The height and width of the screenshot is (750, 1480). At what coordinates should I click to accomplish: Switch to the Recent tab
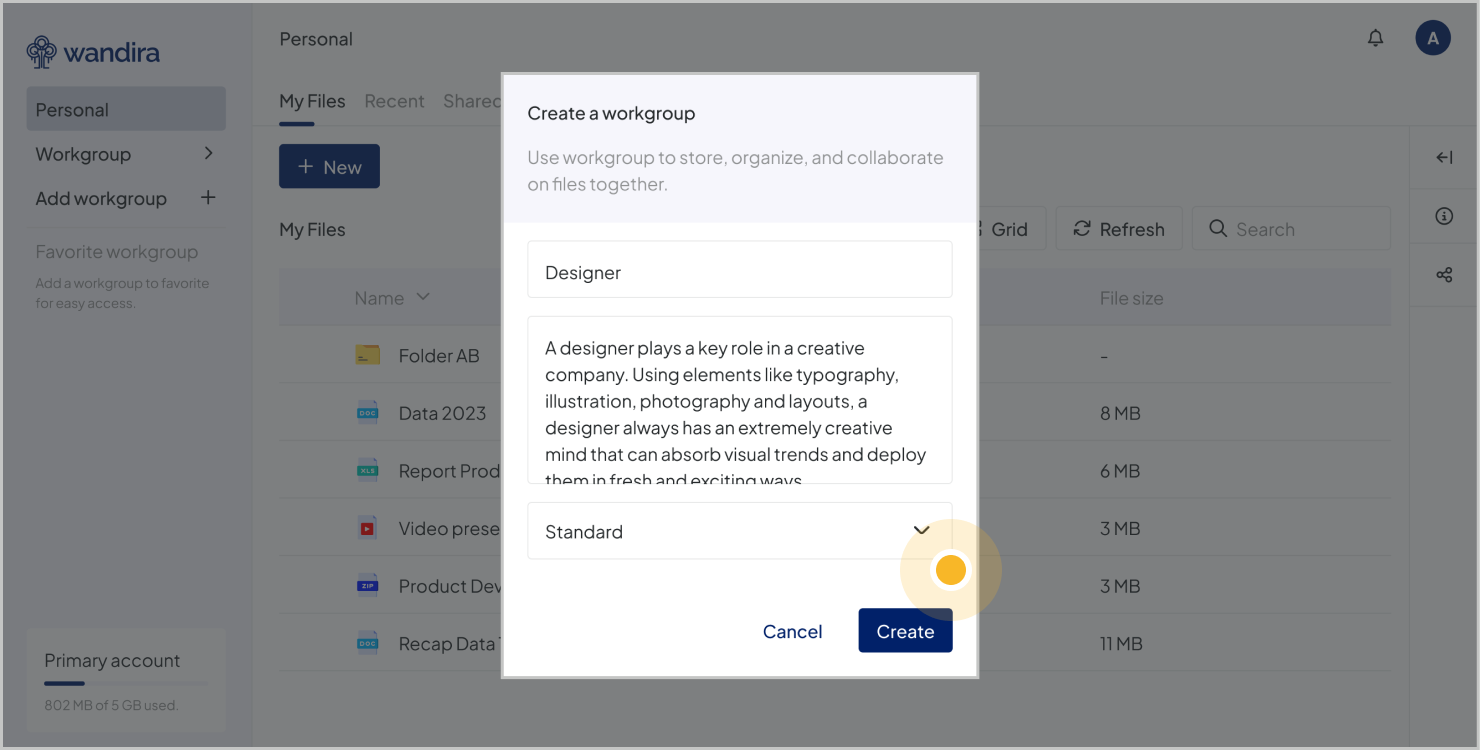coord(394,101)
